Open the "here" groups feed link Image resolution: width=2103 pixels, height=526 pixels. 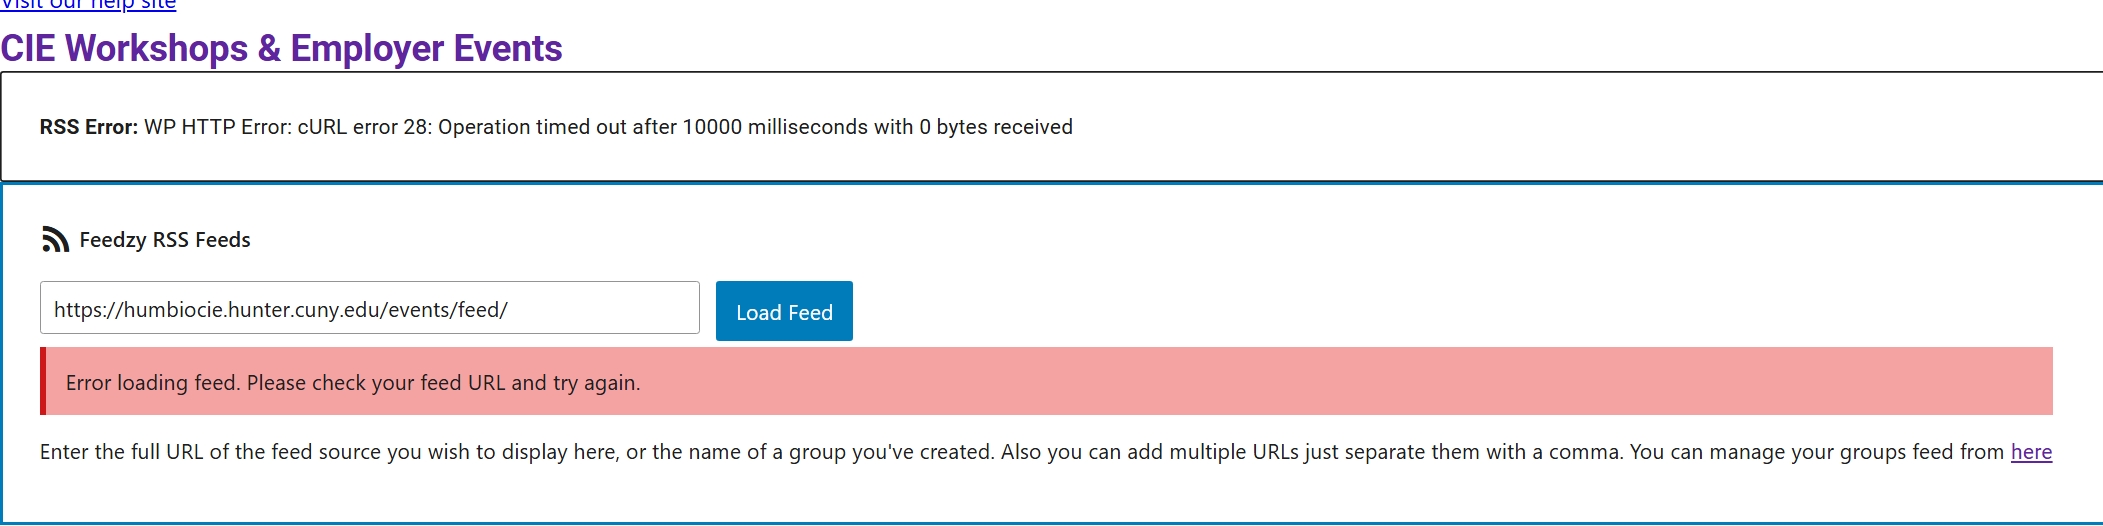click(2031, 452)
